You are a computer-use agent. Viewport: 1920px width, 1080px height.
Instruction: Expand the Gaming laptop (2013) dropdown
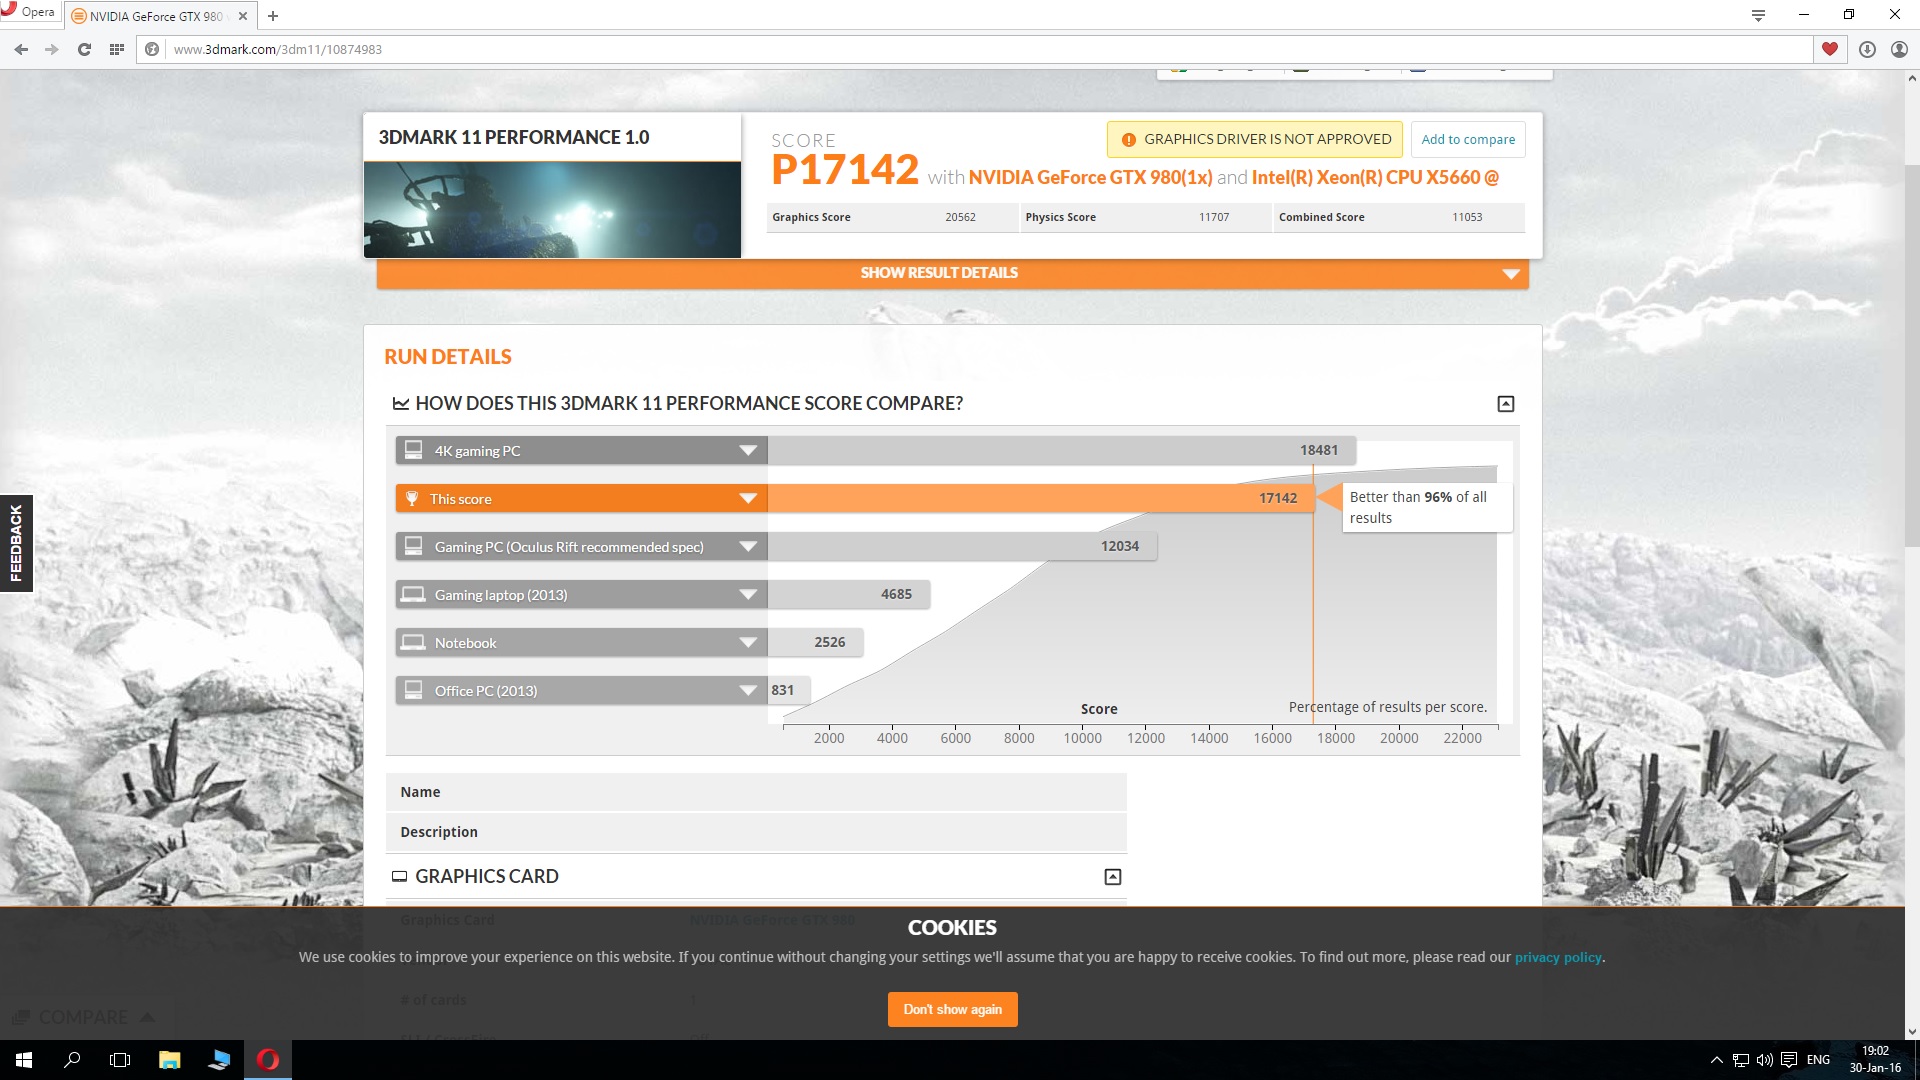click(747, 595)
